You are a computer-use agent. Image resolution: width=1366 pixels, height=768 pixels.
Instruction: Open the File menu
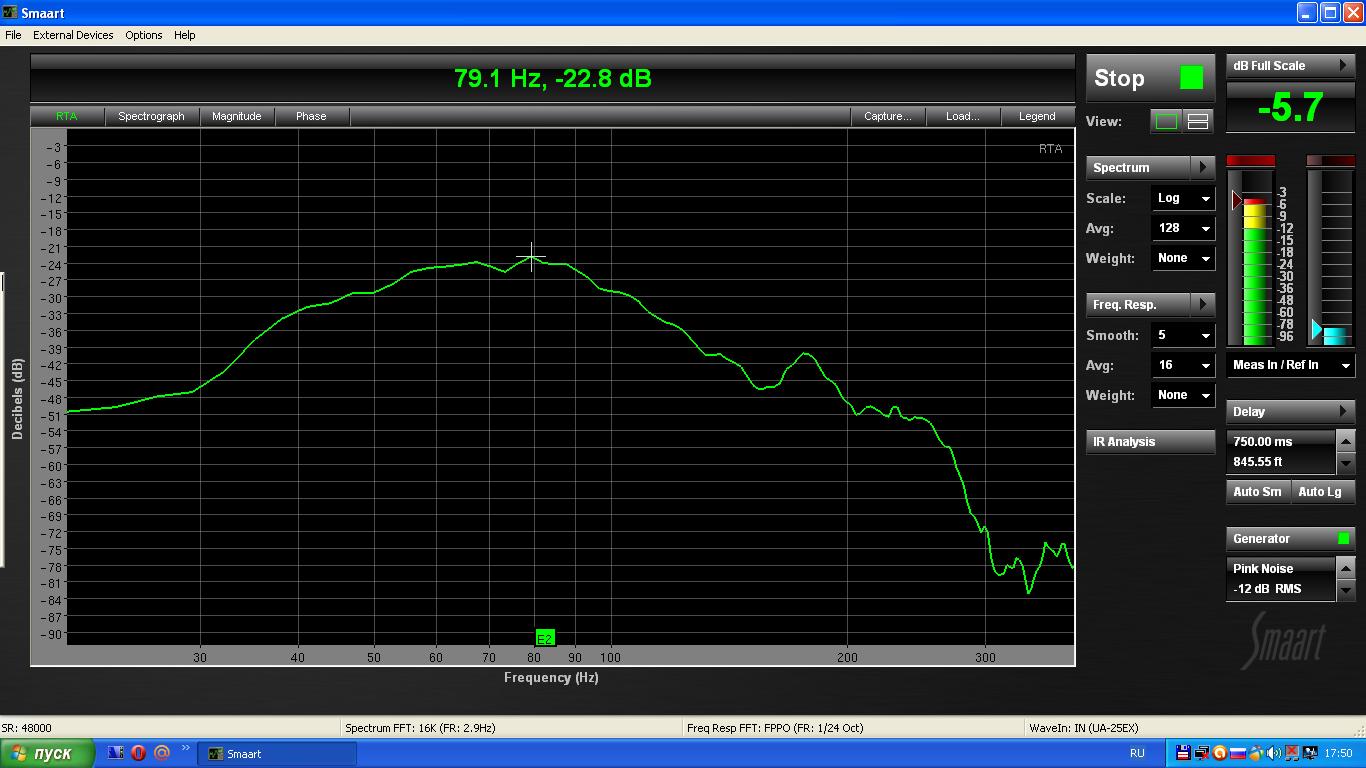[x=13, y=35]
